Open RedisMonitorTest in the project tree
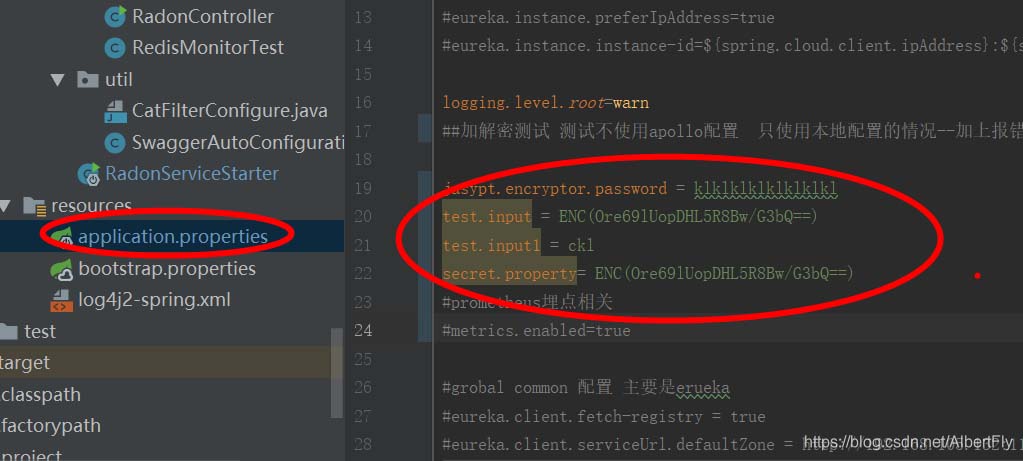 pyautogui.click(x=208, y=48)
